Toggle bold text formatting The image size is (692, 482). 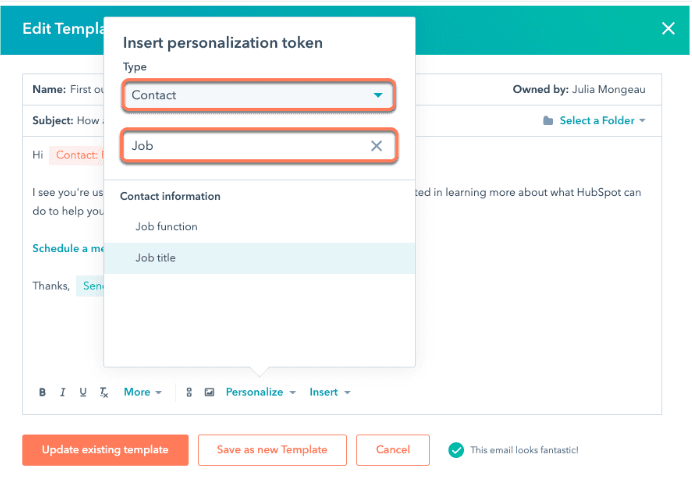coord(42,393)
